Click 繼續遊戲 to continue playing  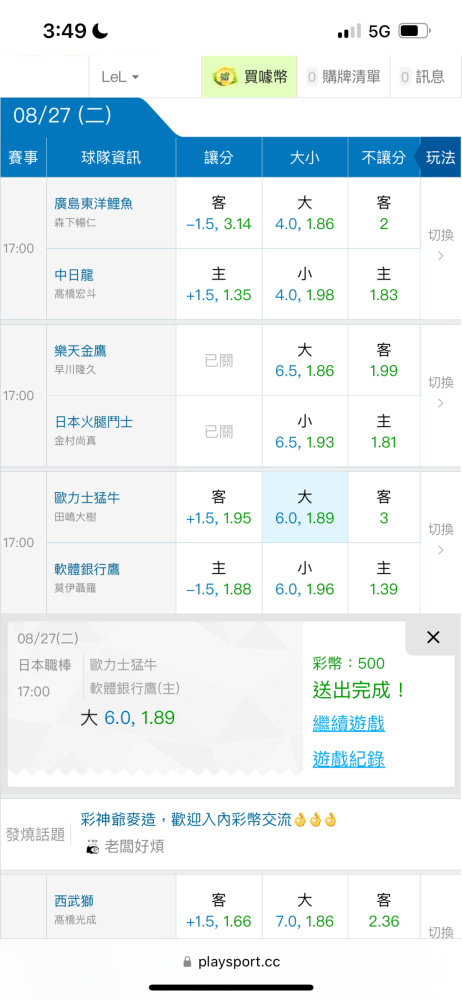[348, 723]
